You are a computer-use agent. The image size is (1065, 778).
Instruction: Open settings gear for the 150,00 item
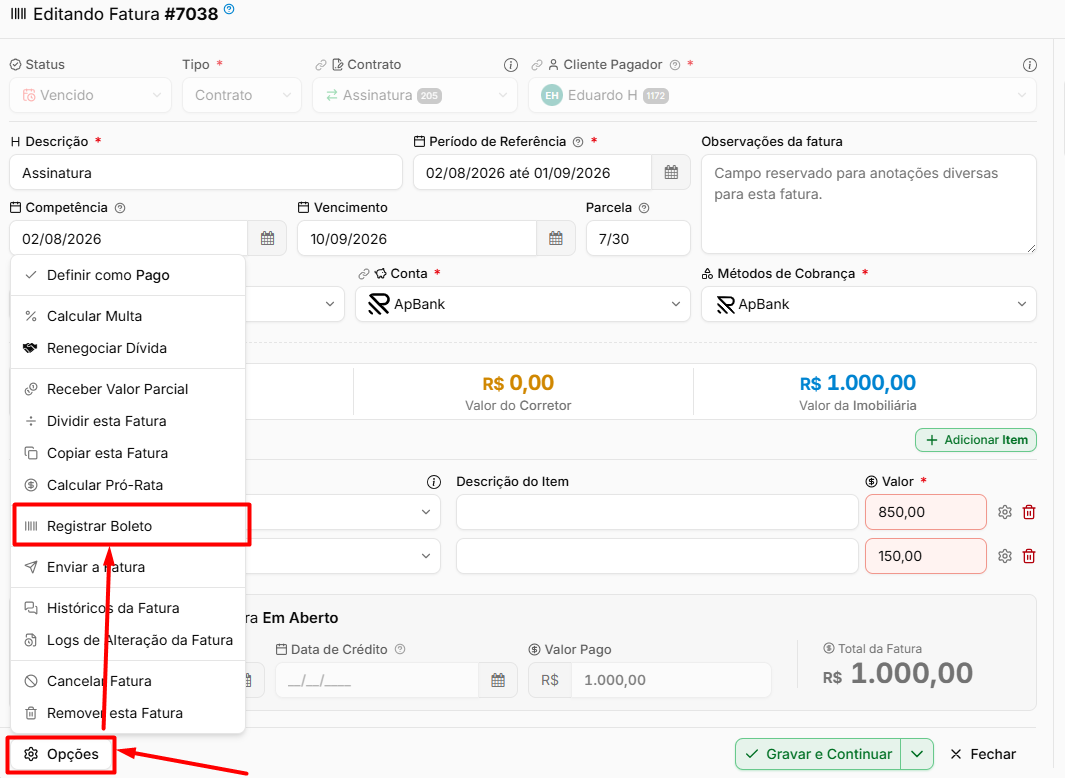pos(1005,556)
